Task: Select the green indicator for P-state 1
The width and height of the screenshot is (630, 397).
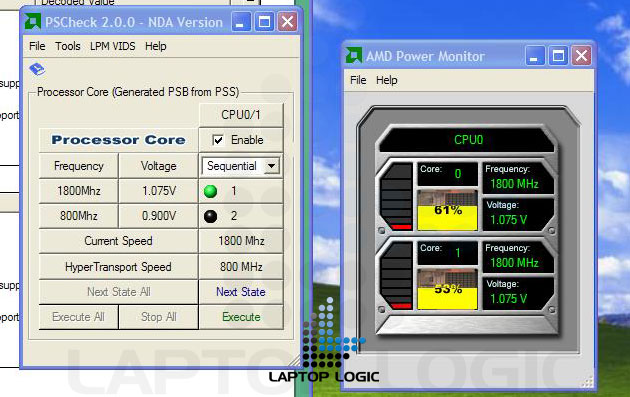Action: tap(211, 191)
